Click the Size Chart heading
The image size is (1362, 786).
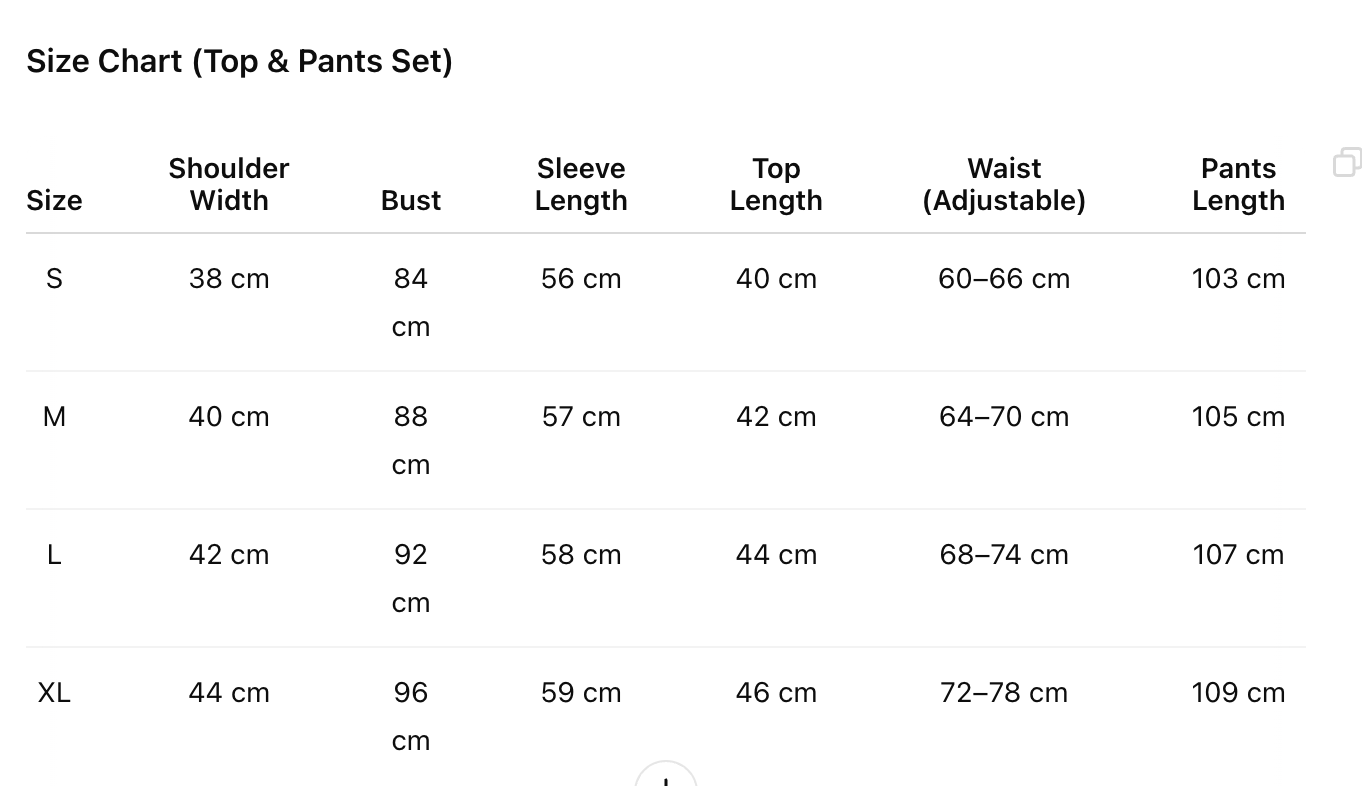[x=239, y=61]
